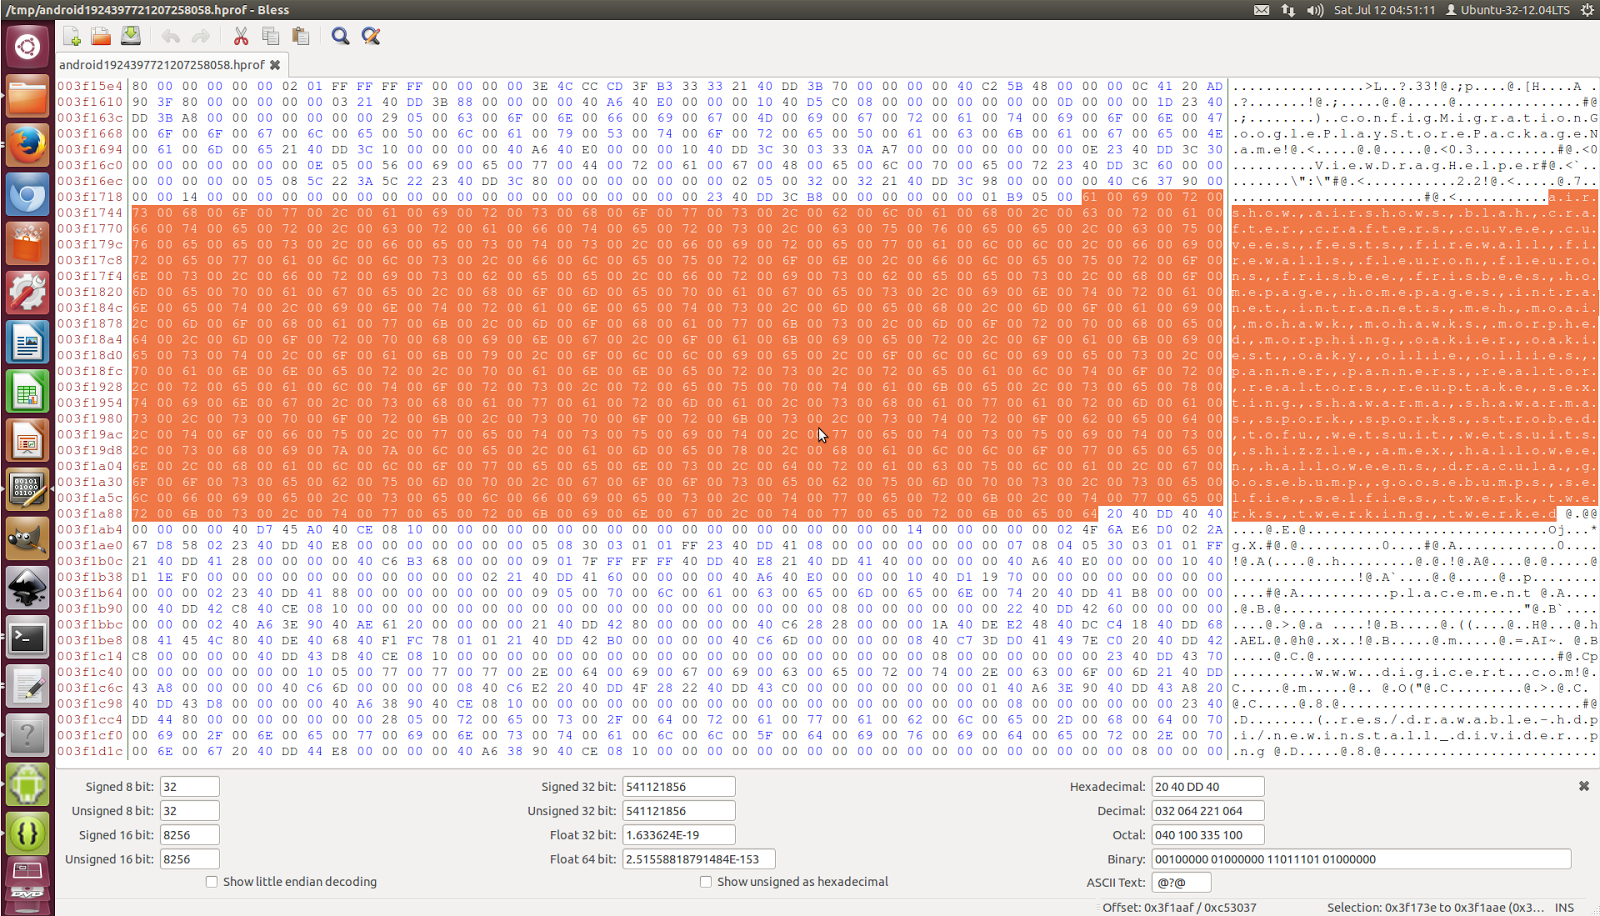The width and height of the screenshot is (1600, 916).
Task: Open the volume indicator in system tray
Action: click(x=1314, y=10)
